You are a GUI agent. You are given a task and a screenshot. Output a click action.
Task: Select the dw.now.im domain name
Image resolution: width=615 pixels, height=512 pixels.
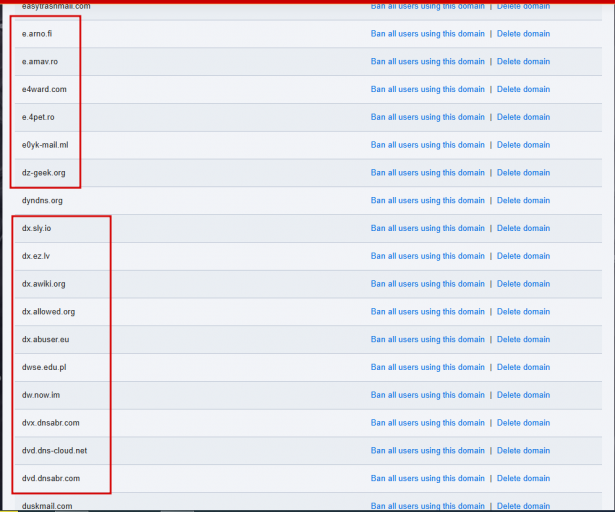point(41,396)
